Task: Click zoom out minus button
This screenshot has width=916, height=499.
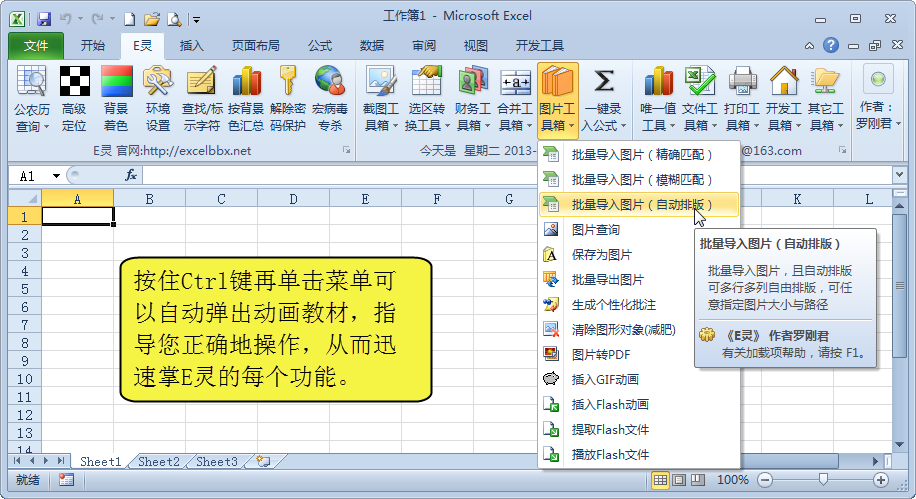Action: (x=765, y=480)
